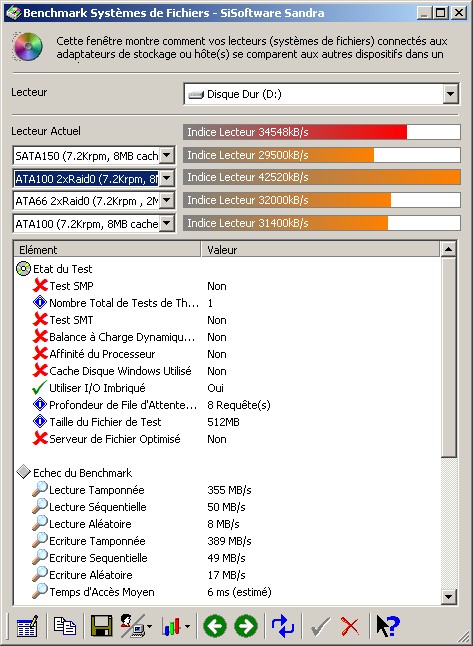Viewport: 473px width, 646px height.
Task: Click magnifier icon of Ecriture Sequentielle
Action: pos(40,557)
